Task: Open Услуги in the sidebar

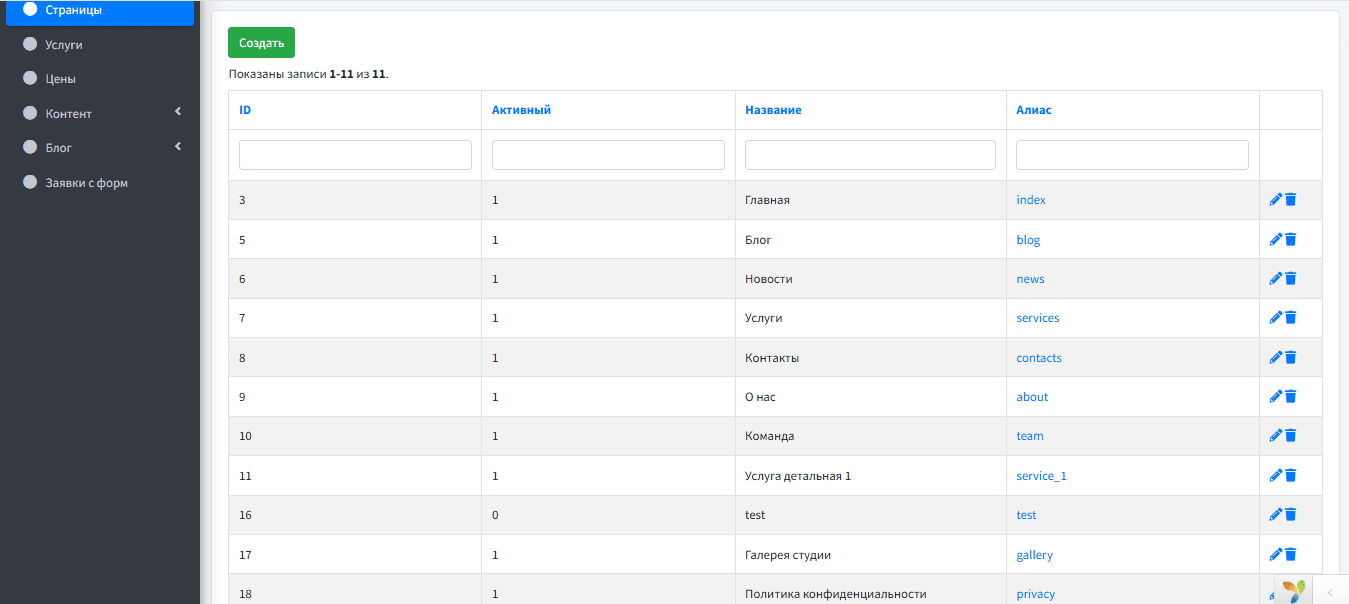Action: pyautogui.click(x=64, y=45)
